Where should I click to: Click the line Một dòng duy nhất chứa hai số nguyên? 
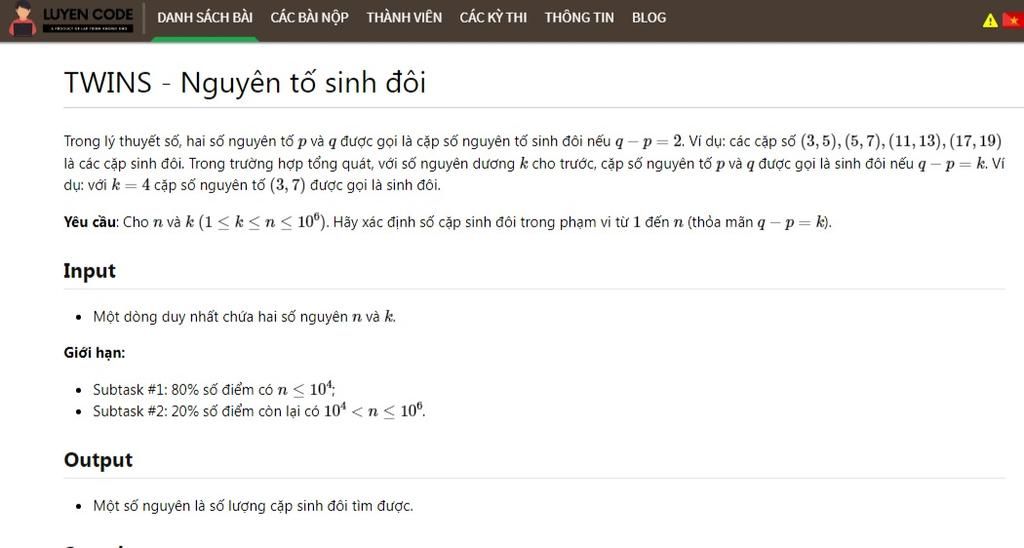pos(244,317)
